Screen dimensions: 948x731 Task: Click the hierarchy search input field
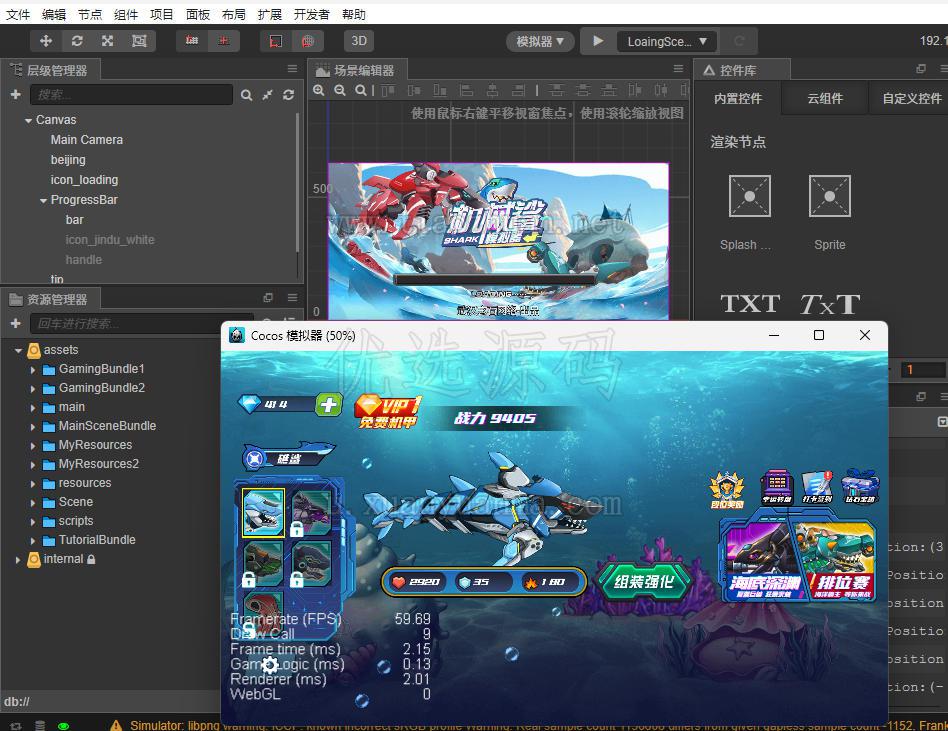(x=131, y=95)
